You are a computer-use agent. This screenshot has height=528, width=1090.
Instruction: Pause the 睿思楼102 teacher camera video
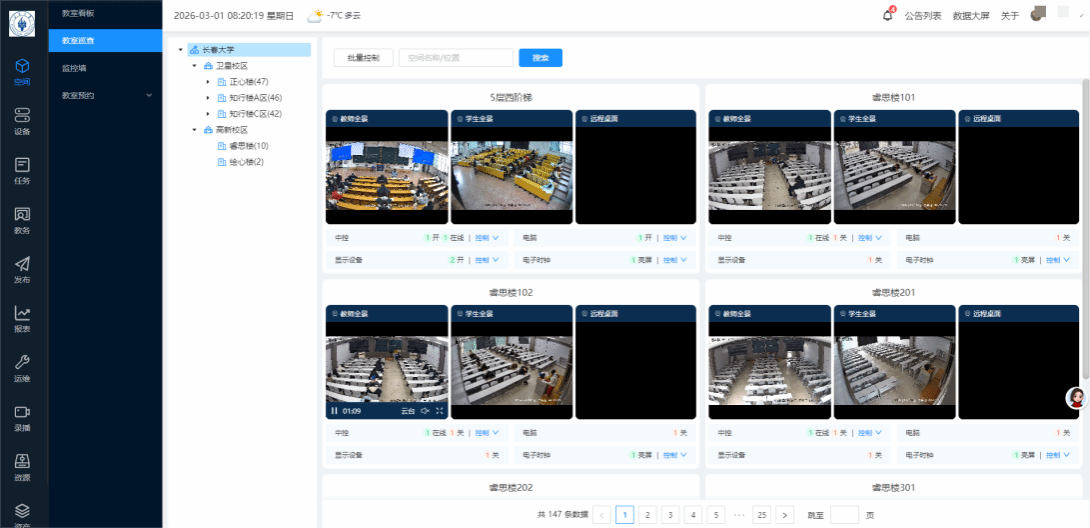(334, 411)
